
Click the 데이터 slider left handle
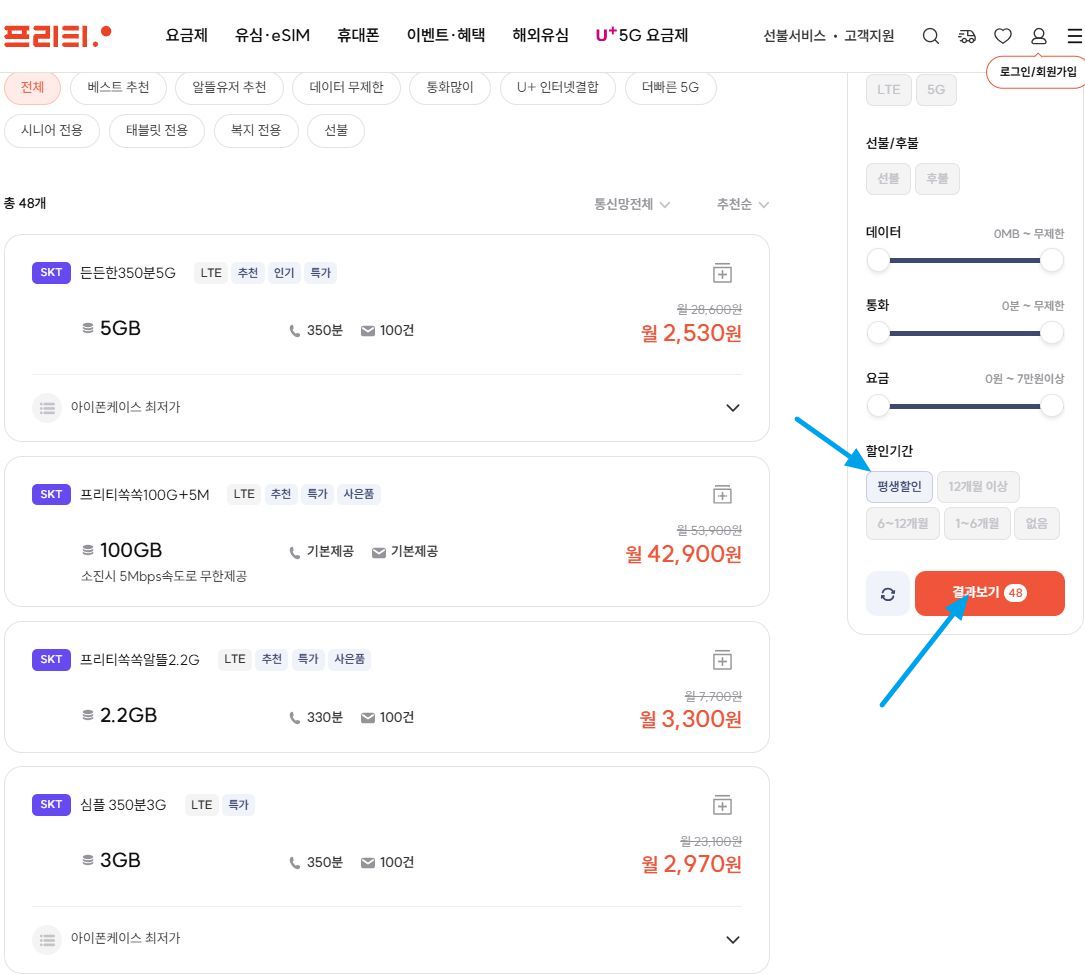pyautogui.click(x=878, y=261)
